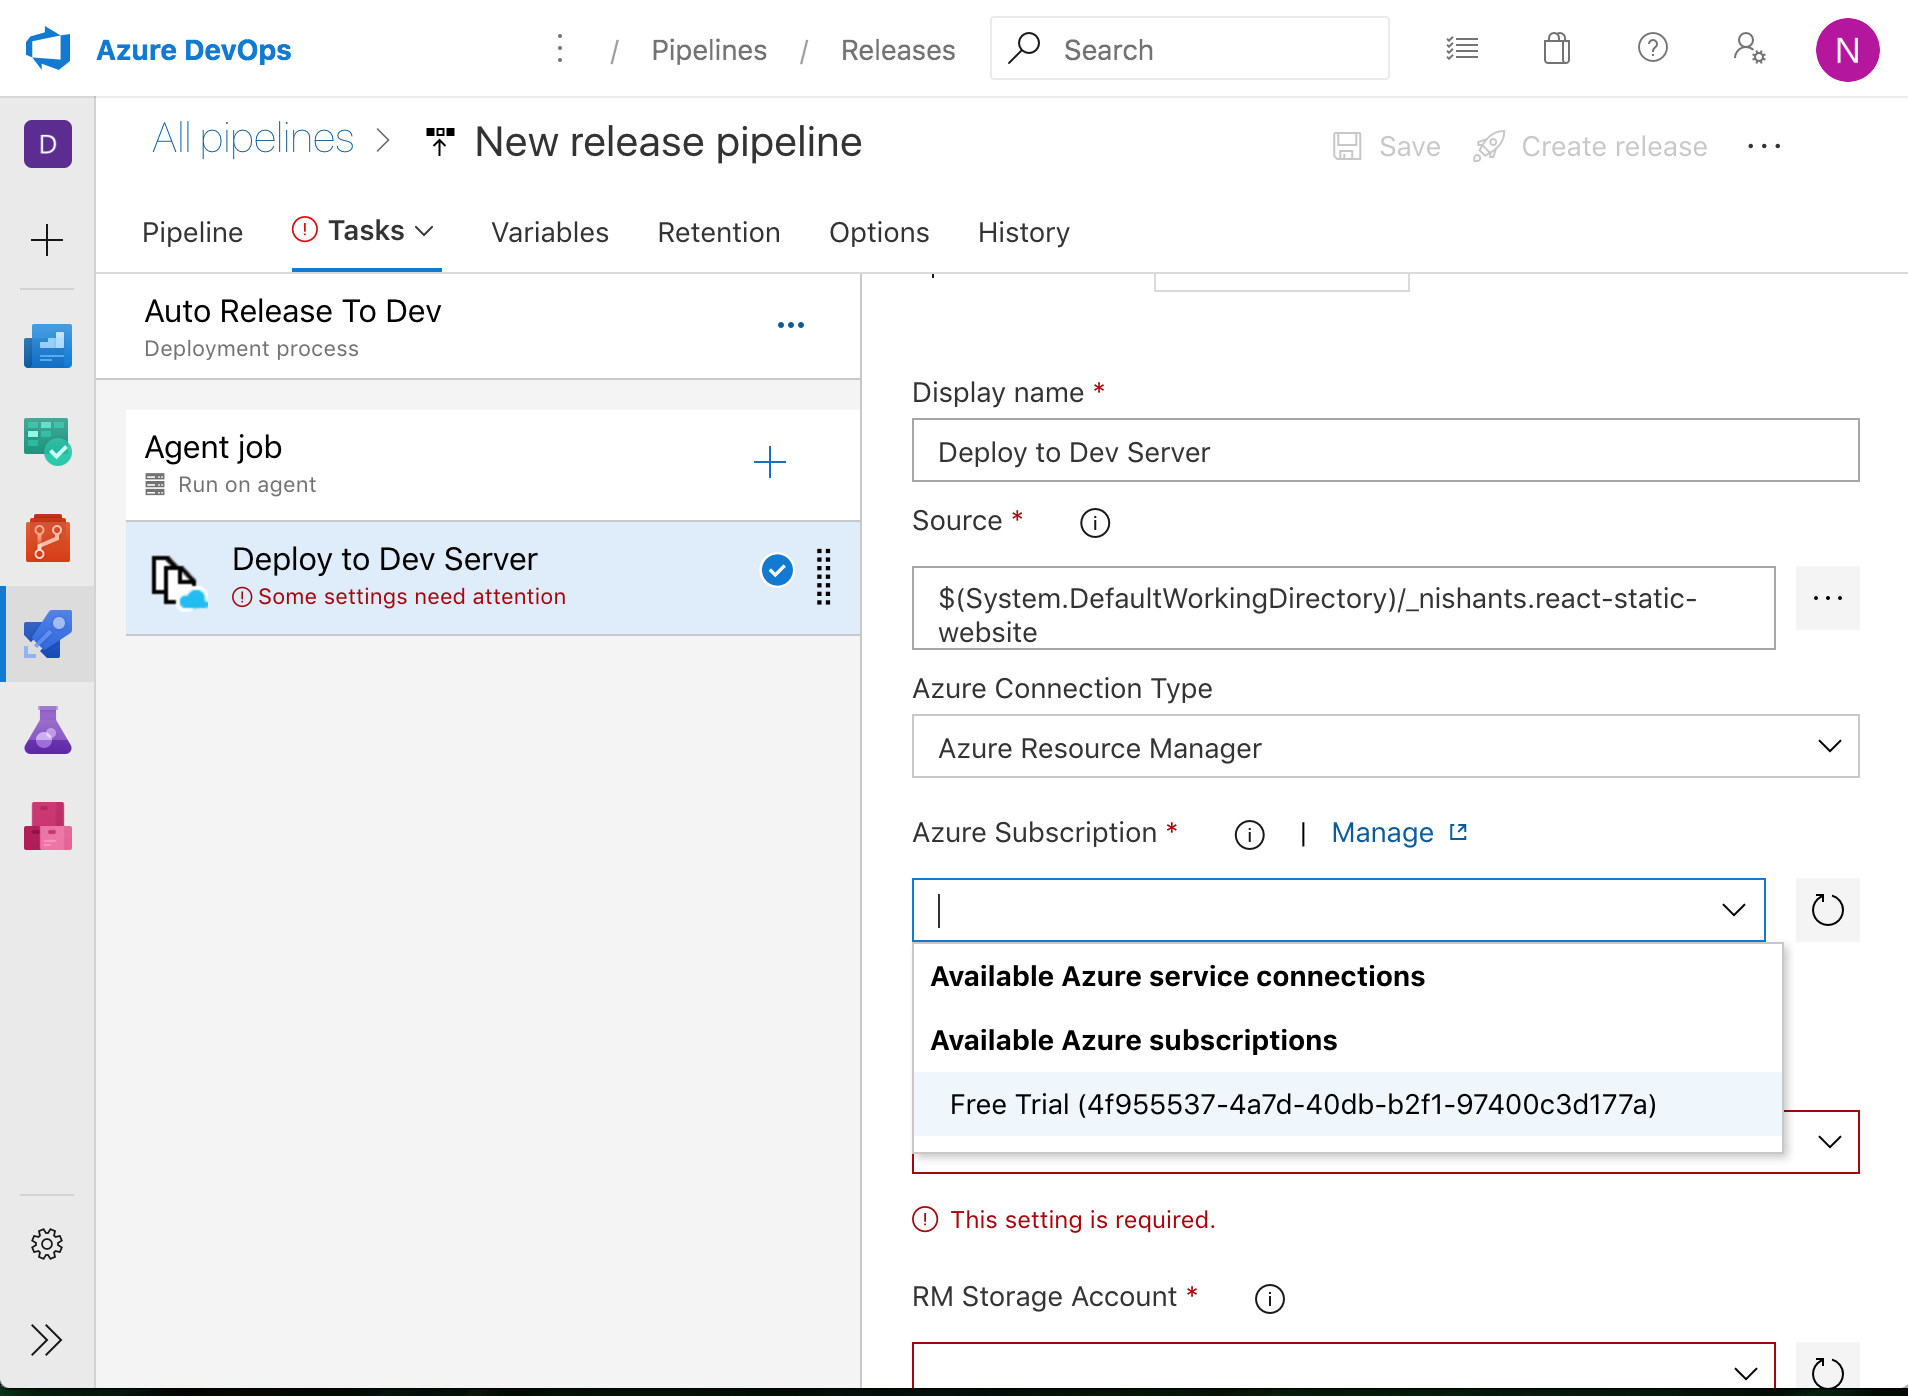Viewport: 1908px width, 1396px height.
Task: Go to All pipelines breadcrumb
Action: point(253,139)
